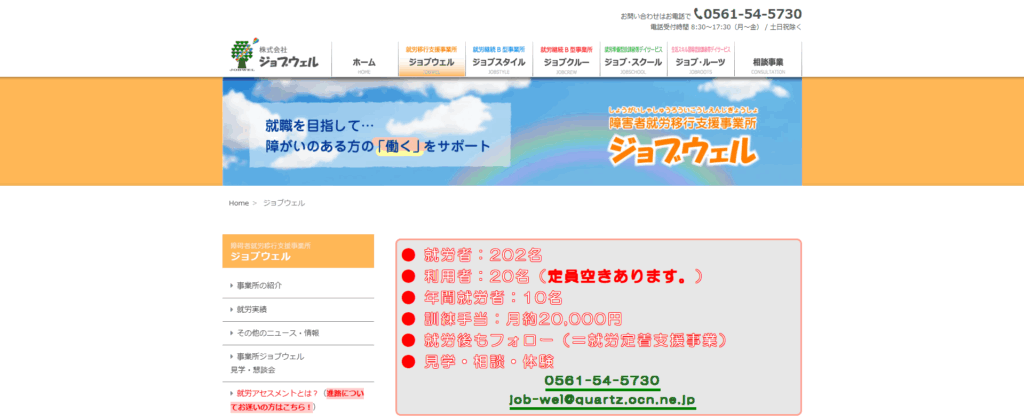Screen dimensions: 1024x420
Task: Click the Home breadcrumb link
Action: (x=238, y=203)
